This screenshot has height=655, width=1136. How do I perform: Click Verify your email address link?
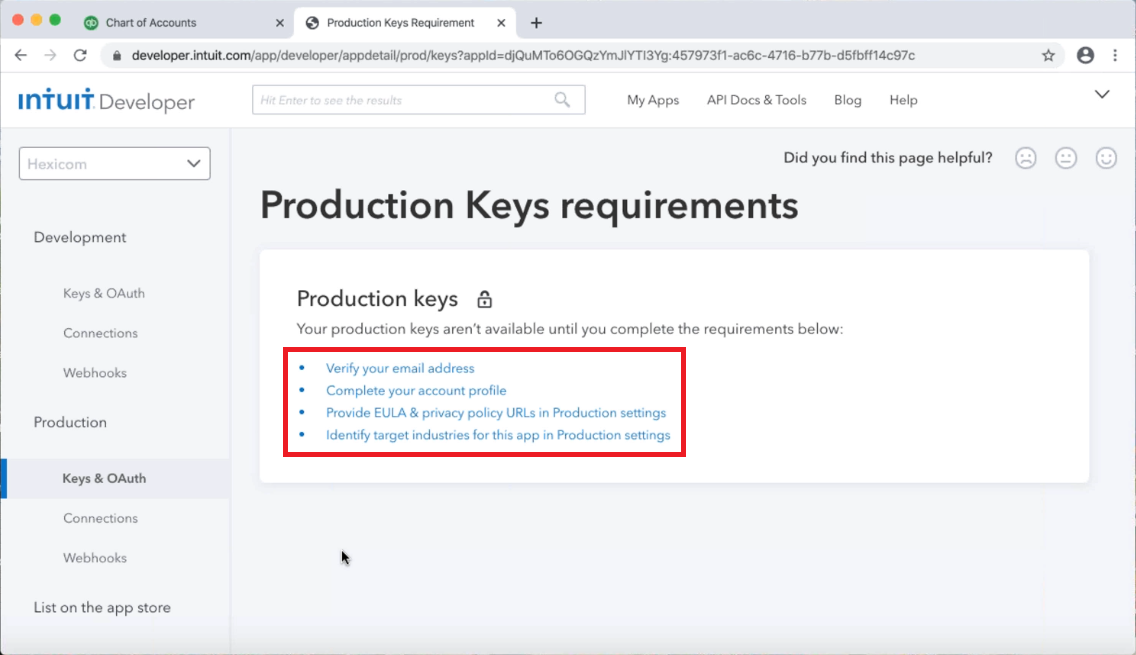(400, 368)
